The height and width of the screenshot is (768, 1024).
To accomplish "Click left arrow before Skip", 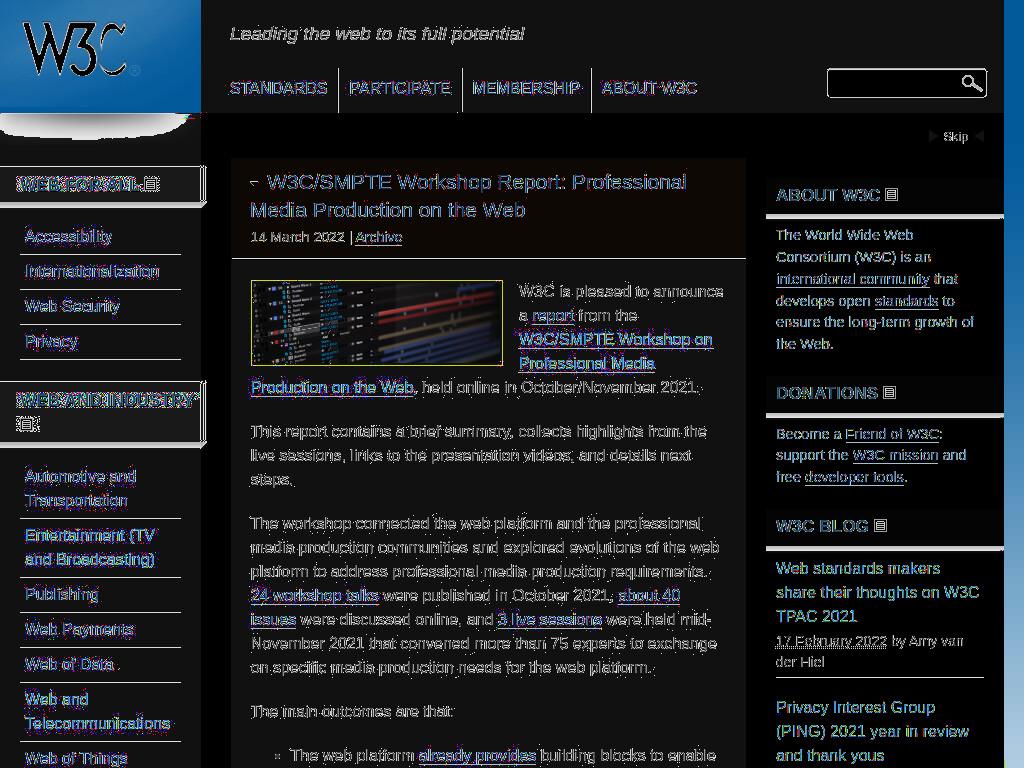I will (x=933, y=136).
